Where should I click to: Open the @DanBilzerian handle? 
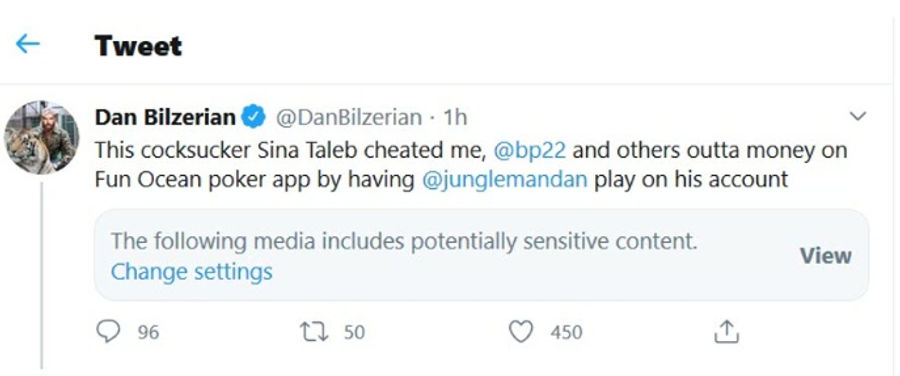point(349,118)
